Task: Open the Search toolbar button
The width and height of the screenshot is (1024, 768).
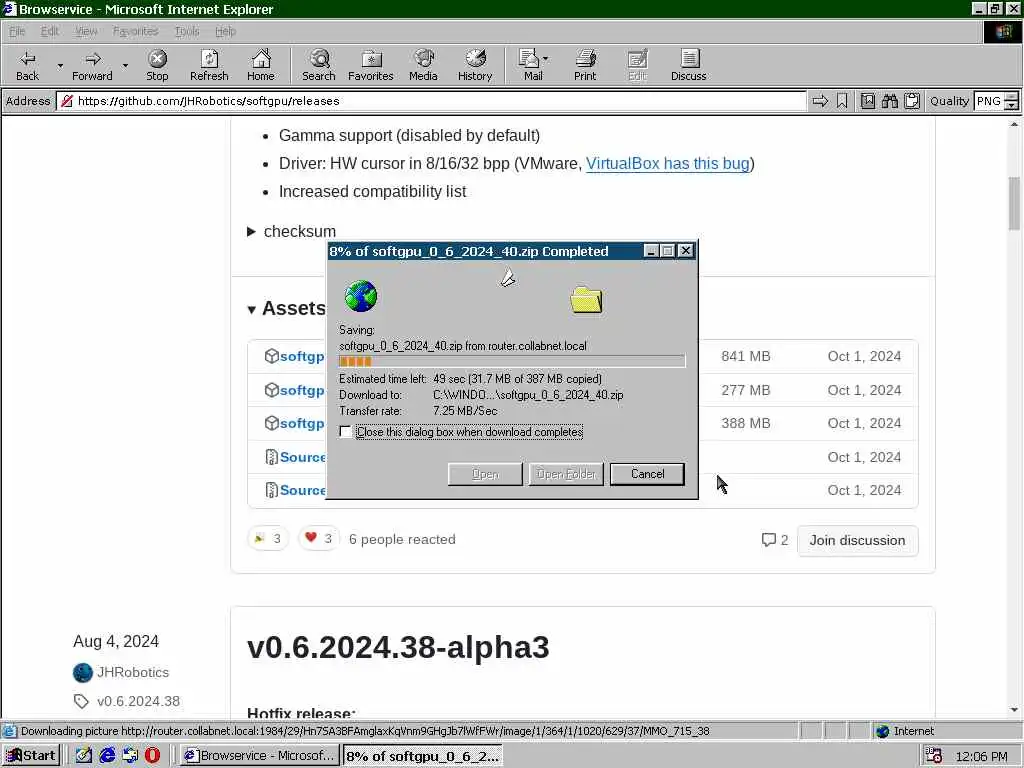Action: [319, 65]
